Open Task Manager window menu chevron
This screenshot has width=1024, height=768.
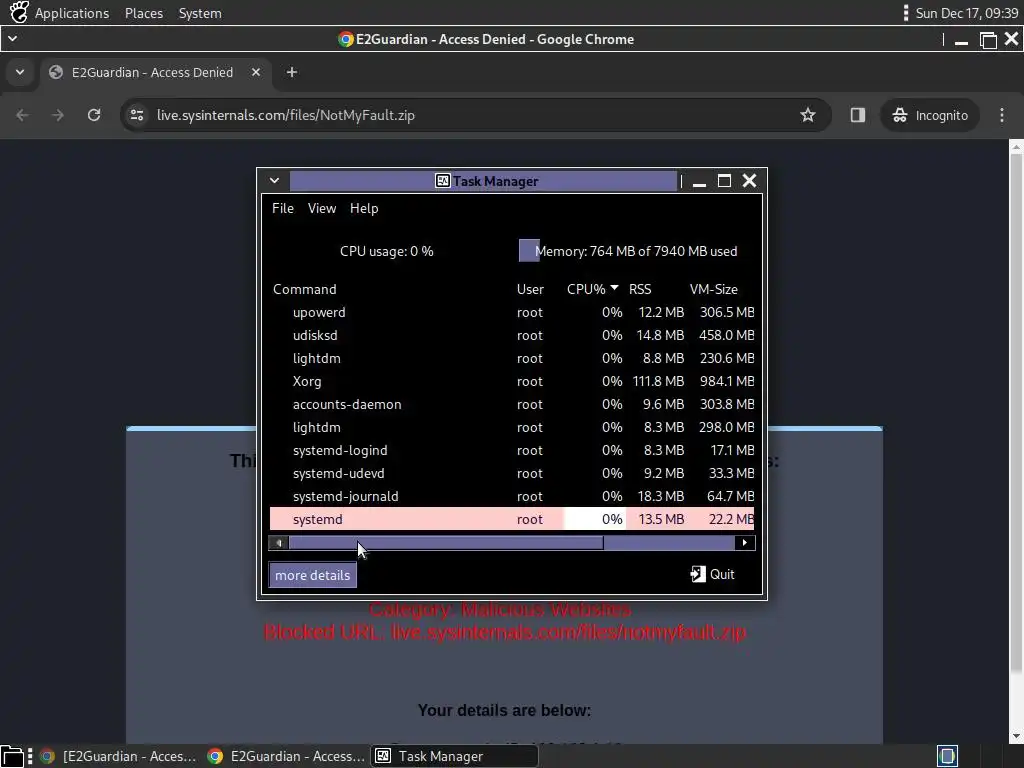point(274,181)
